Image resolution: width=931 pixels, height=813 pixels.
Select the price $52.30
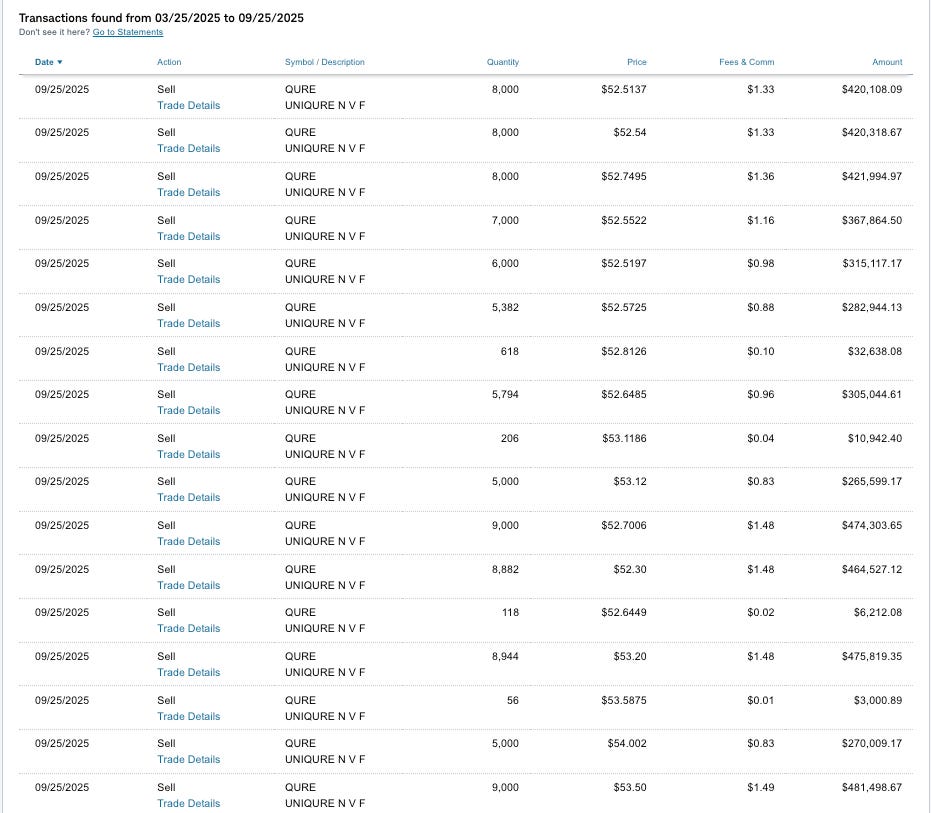point(630,569)
